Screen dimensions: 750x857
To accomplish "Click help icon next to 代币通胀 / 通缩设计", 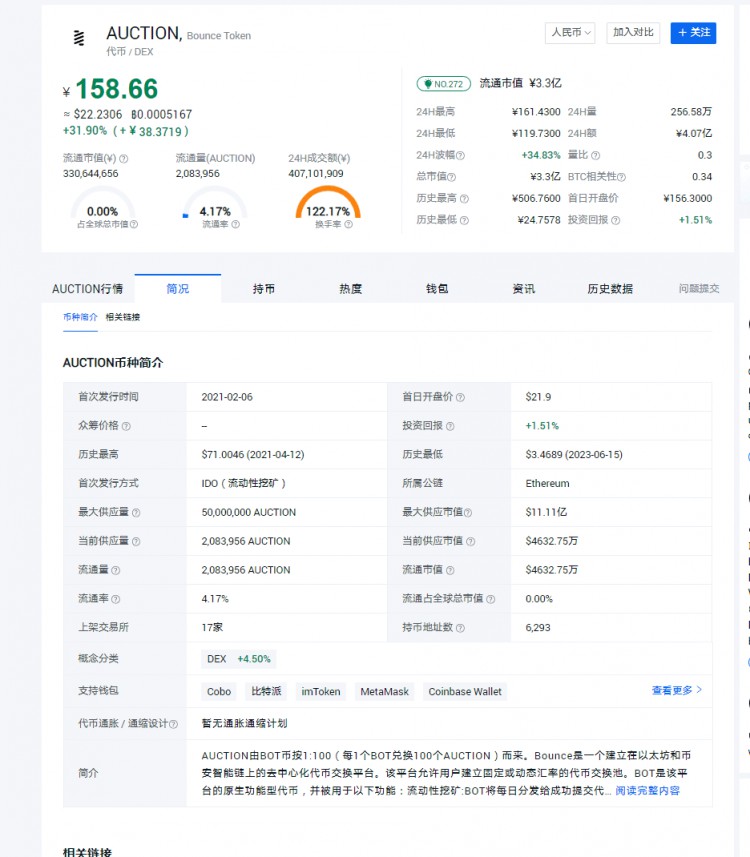I will coord(173,724).
